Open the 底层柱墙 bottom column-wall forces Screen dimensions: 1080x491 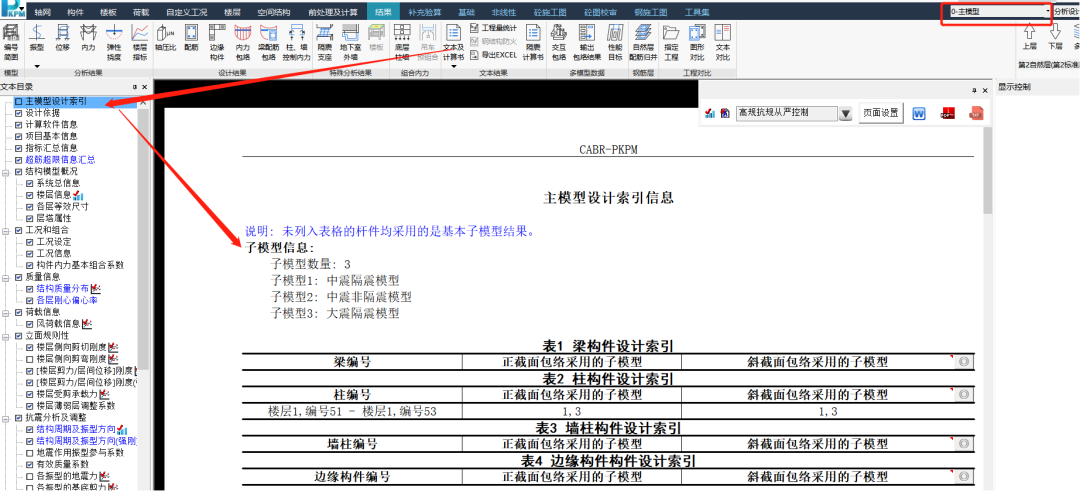[x=402, y=42]
